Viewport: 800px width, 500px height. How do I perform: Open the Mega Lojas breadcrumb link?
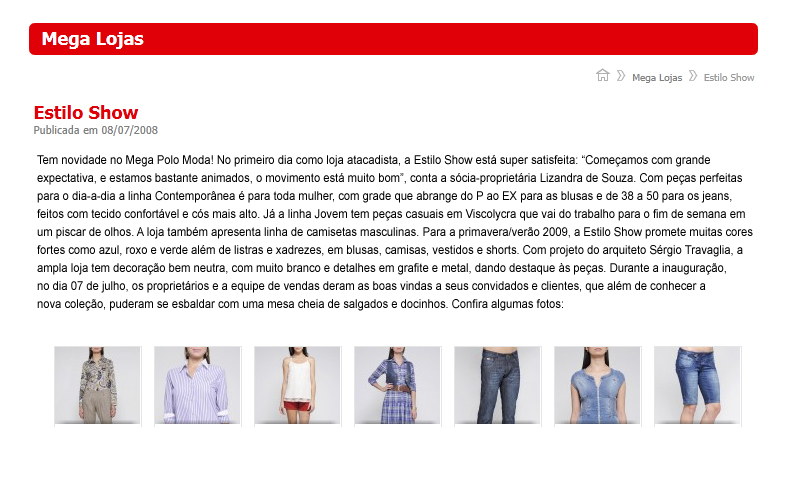[x=657, y=78]
